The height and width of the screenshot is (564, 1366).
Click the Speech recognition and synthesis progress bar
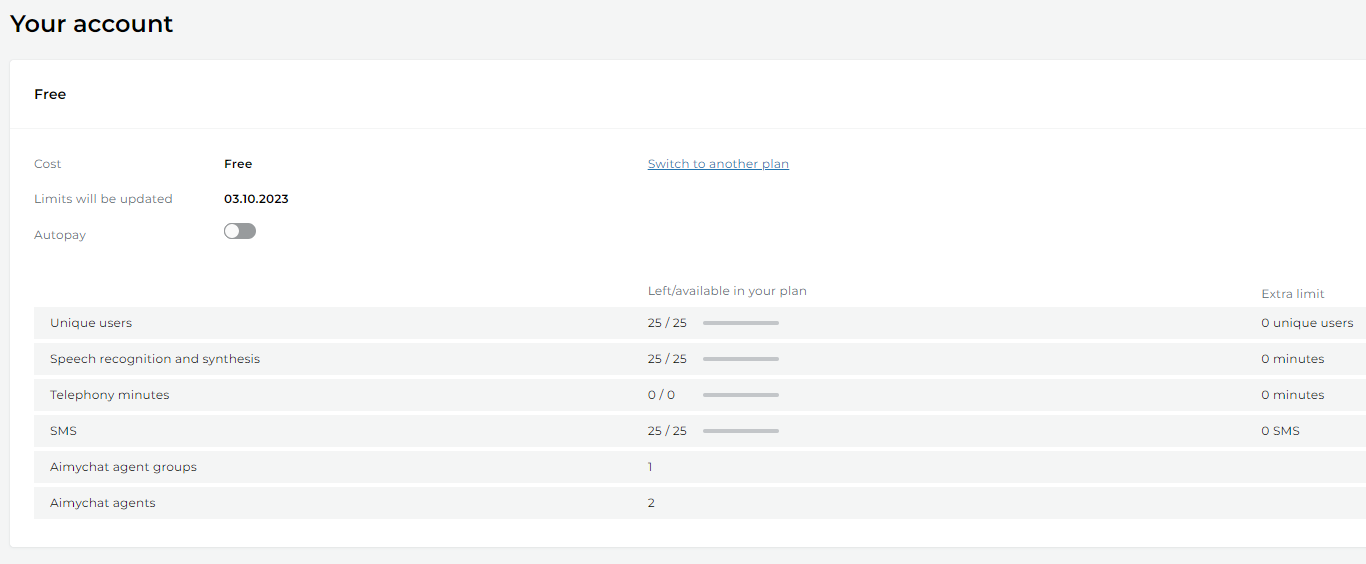(740, 359)
